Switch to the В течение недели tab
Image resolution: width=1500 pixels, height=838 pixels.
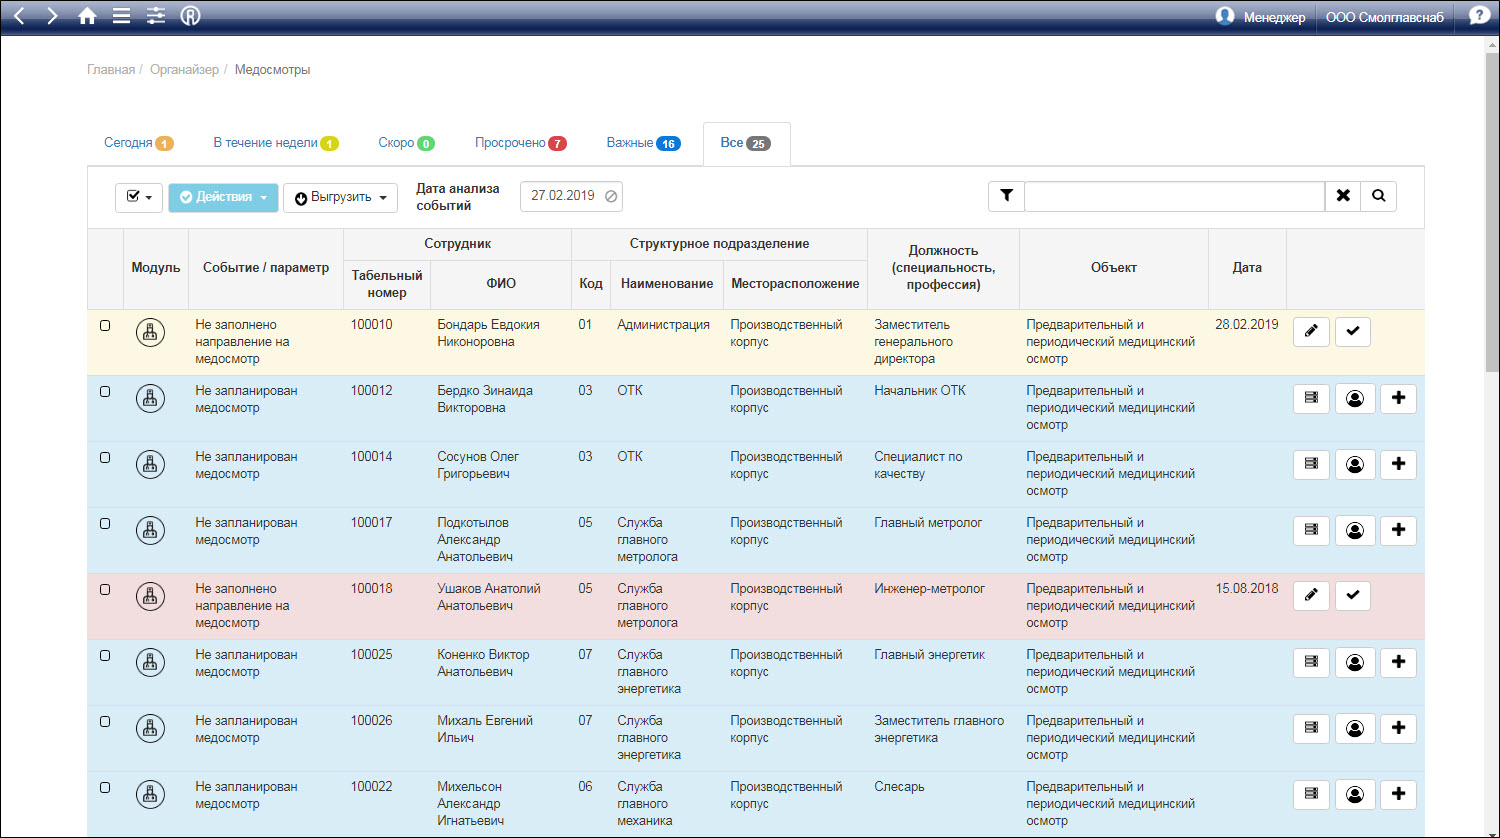point(276,143)
